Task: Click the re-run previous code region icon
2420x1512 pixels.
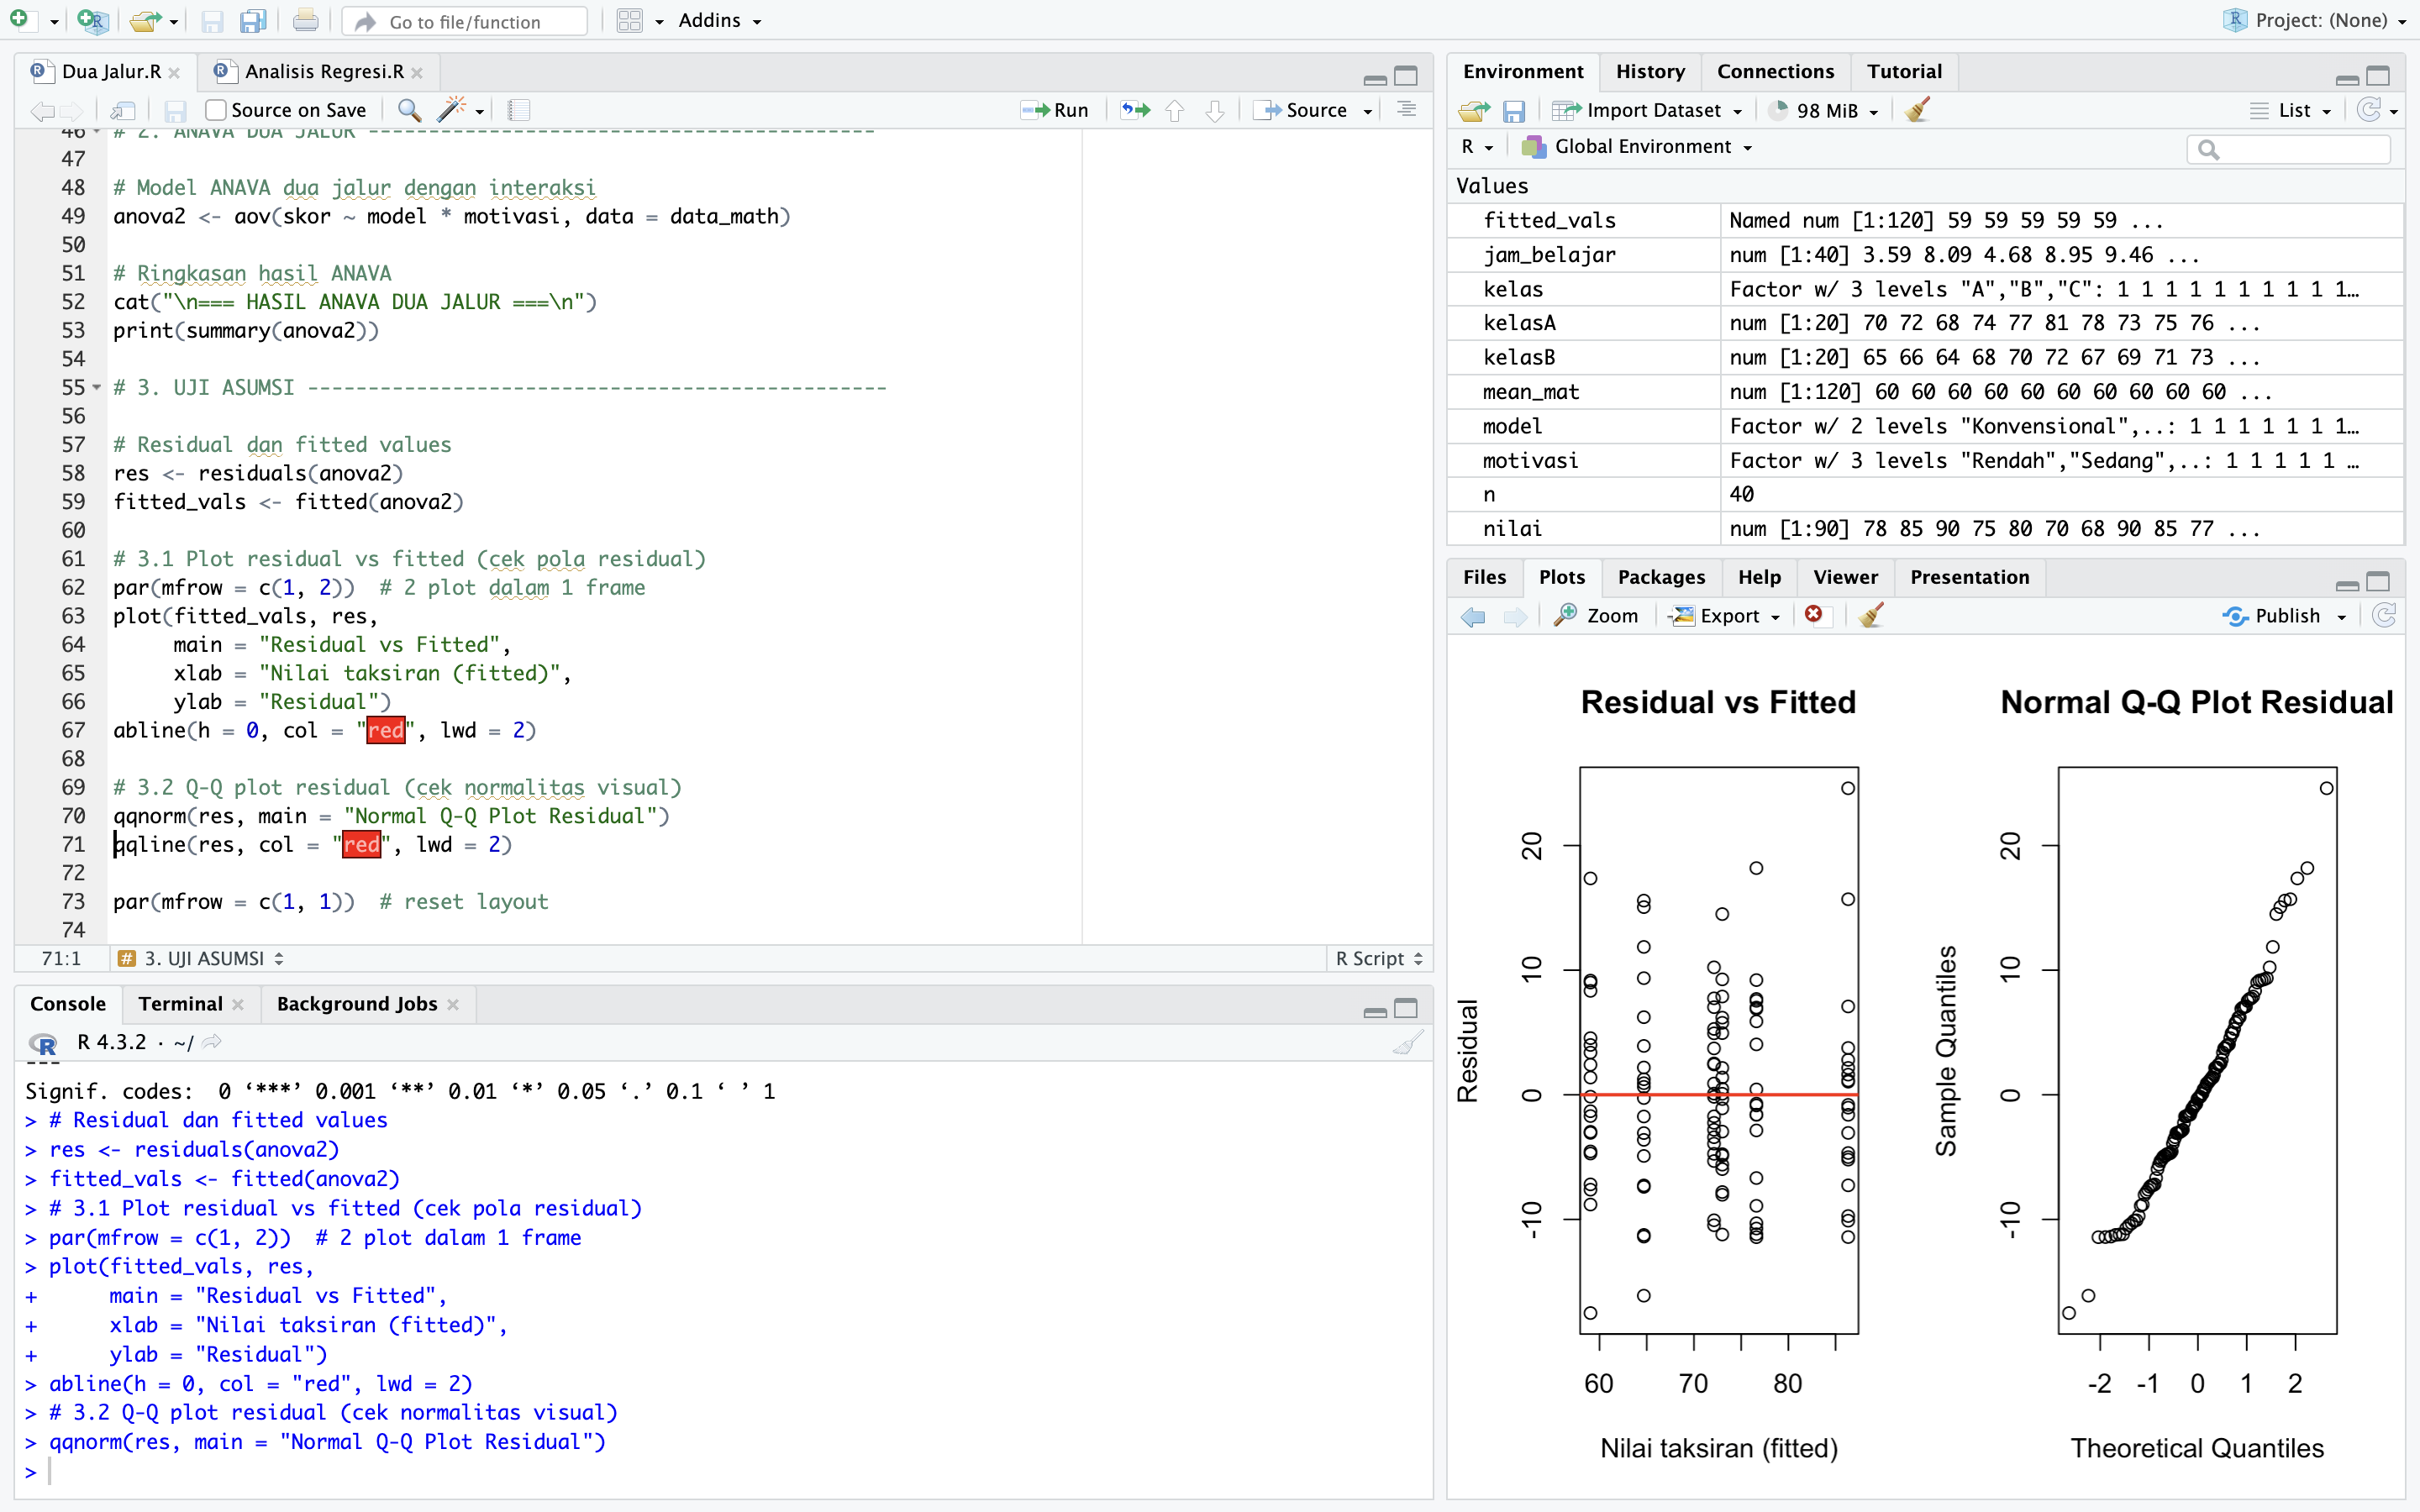Action: click(x=1135, y=110)
